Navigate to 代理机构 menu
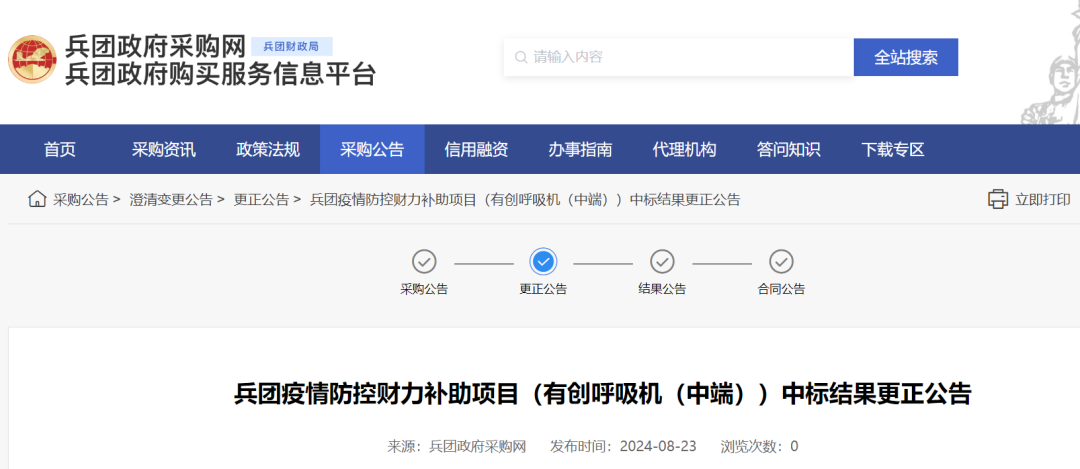This screenshot has width=1080, height=469. pyautogui.click(x=684, y=150)
